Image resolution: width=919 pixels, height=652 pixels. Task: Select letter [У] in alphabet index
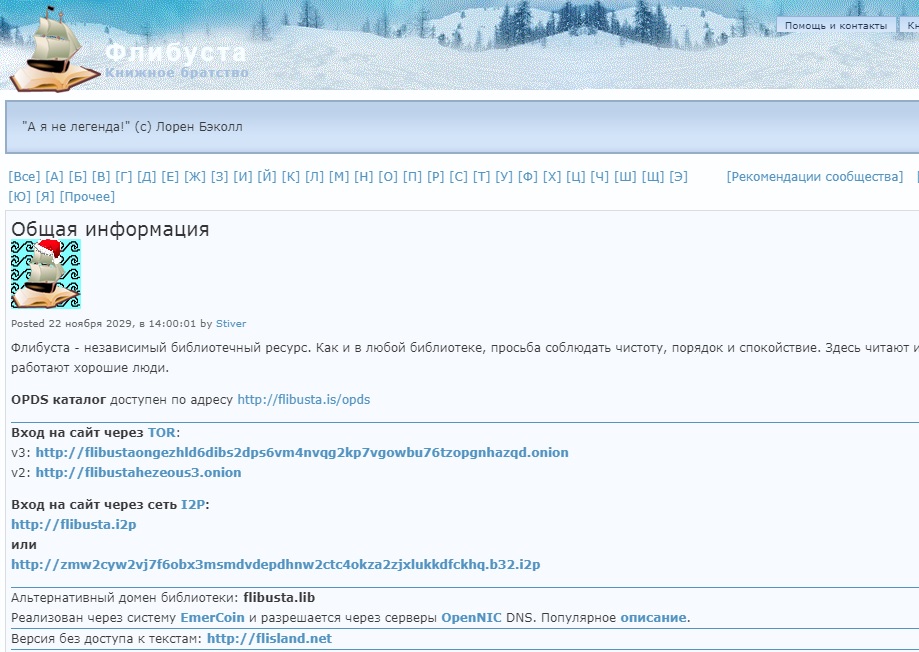(504, 176)
